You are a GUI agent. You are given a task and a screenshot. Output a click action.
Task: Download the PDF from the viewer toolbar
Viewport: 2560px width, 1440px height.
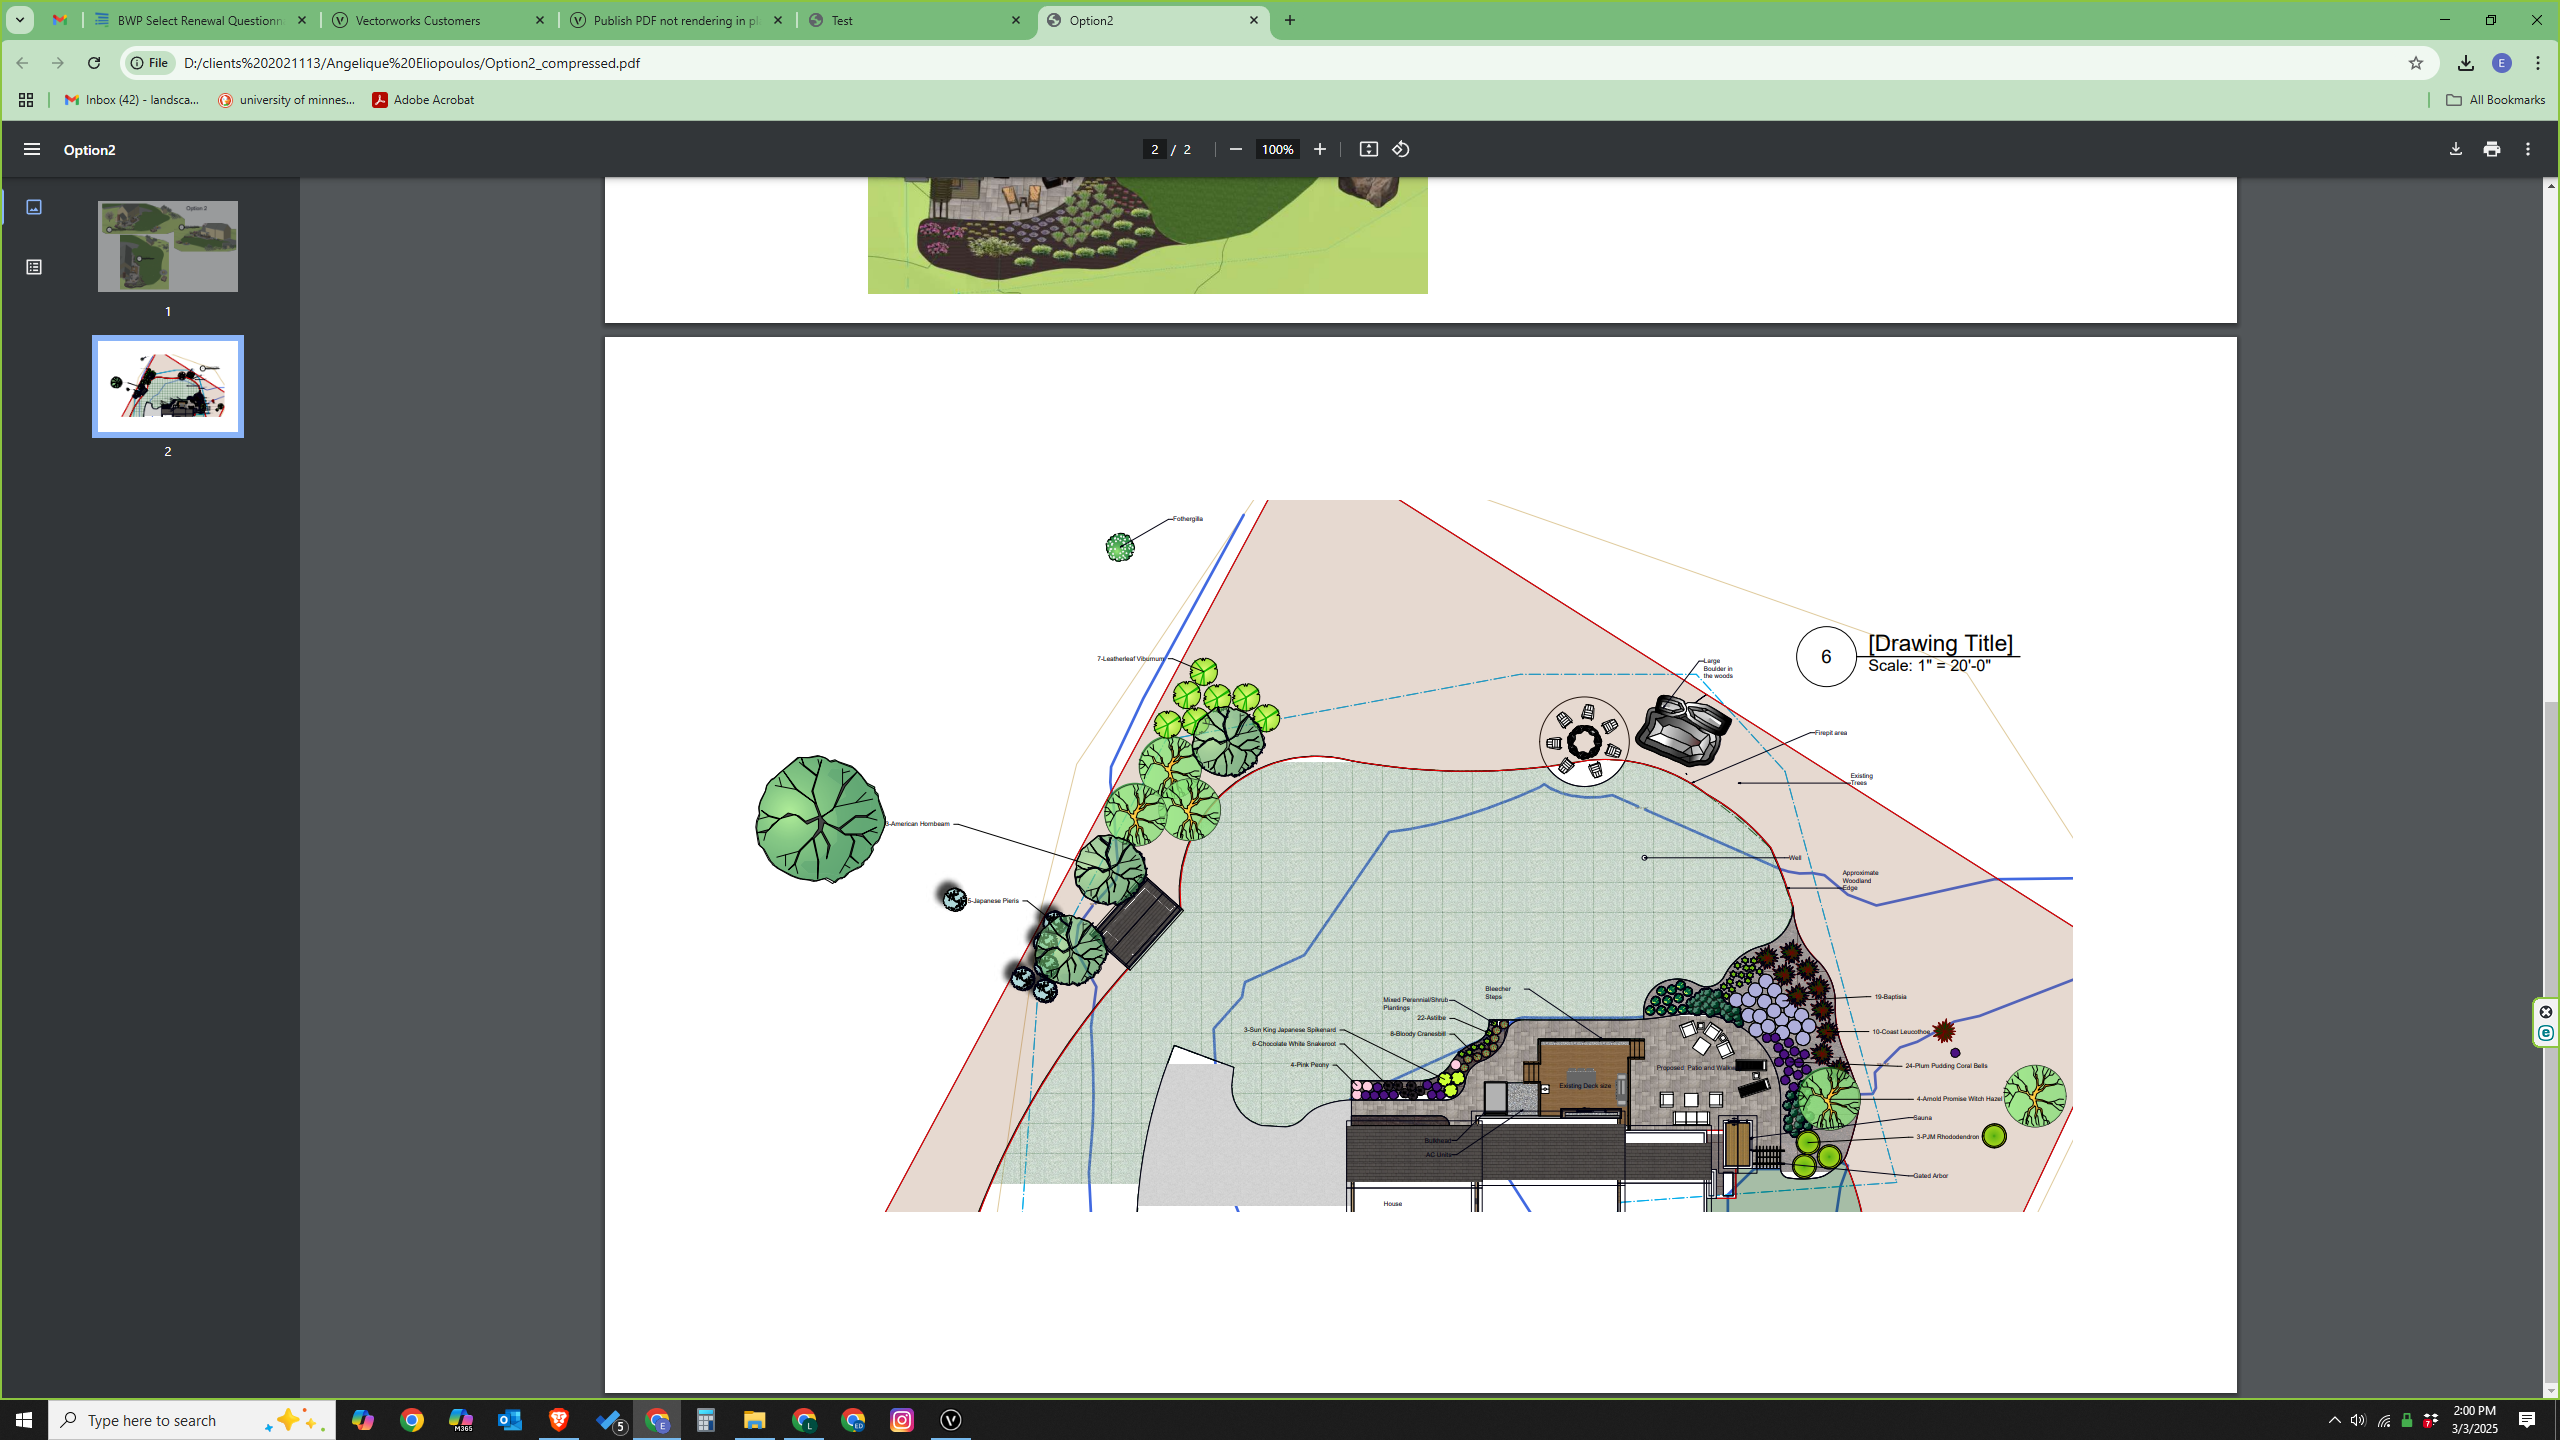2456,149
